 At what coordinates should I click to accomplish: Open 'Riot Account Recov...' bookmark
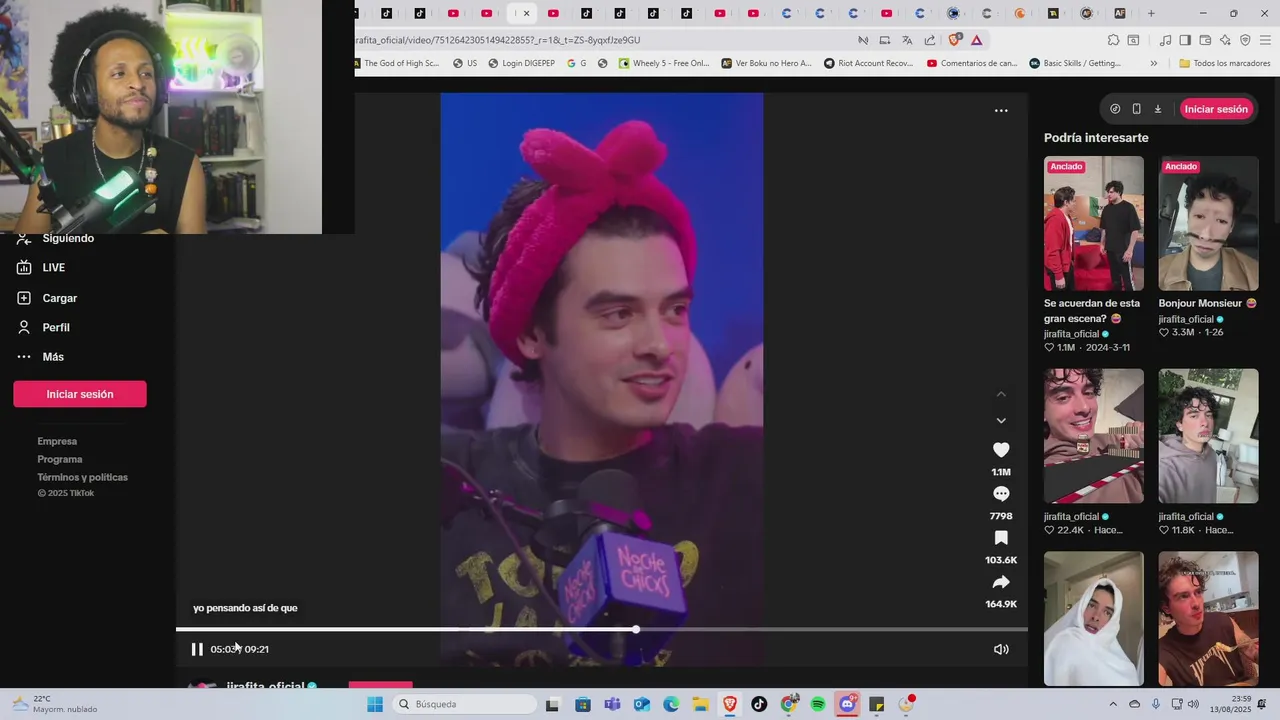869,63
